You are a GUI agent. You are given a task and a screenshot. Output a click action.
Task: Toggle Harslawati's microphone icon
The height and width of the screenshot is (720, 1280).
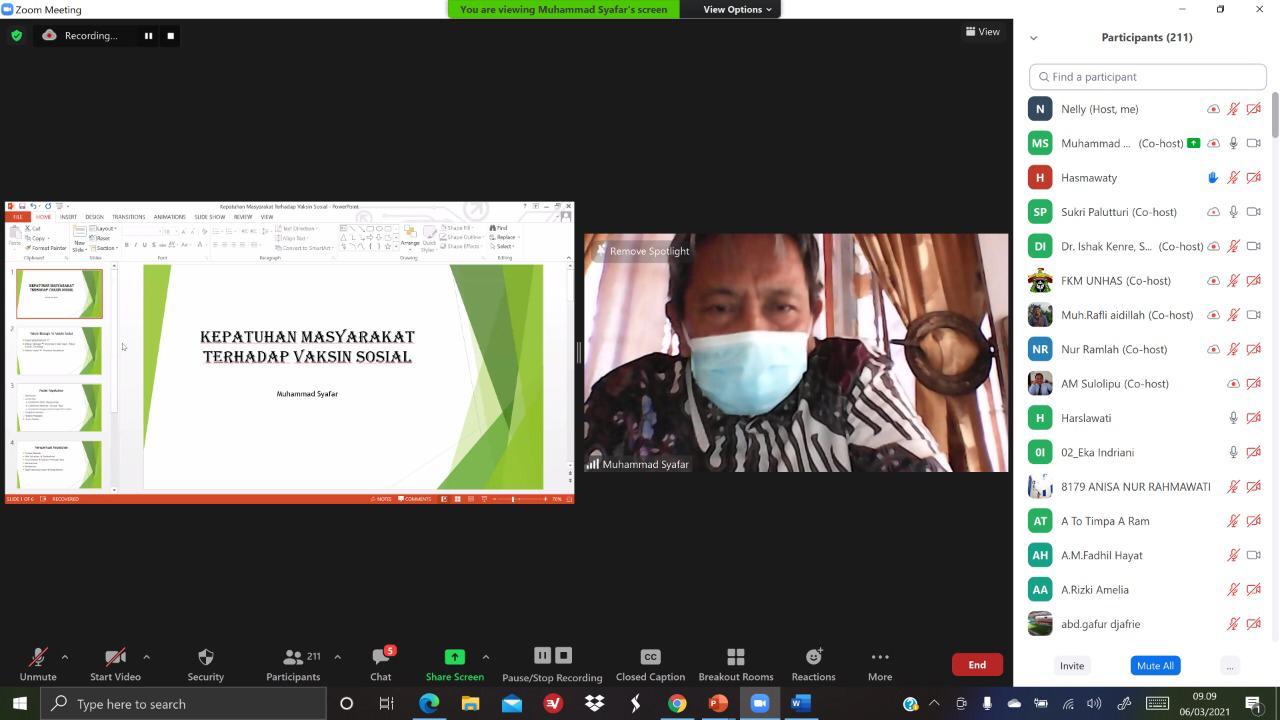pos(1233,418)
